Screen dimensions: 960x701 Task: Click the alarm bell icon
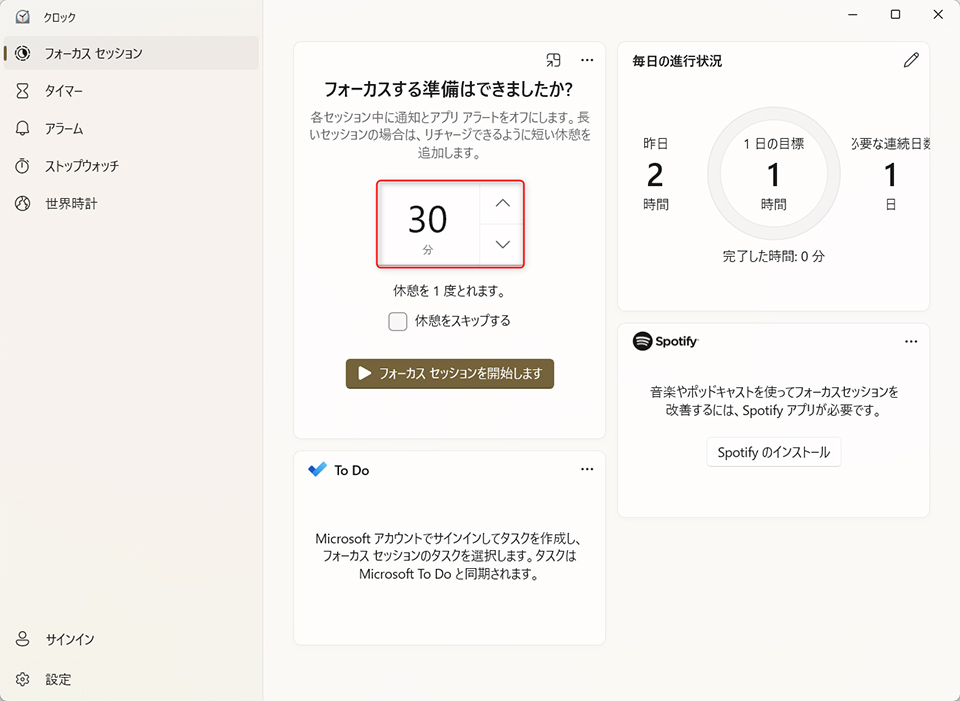click(x=23, y=129)
